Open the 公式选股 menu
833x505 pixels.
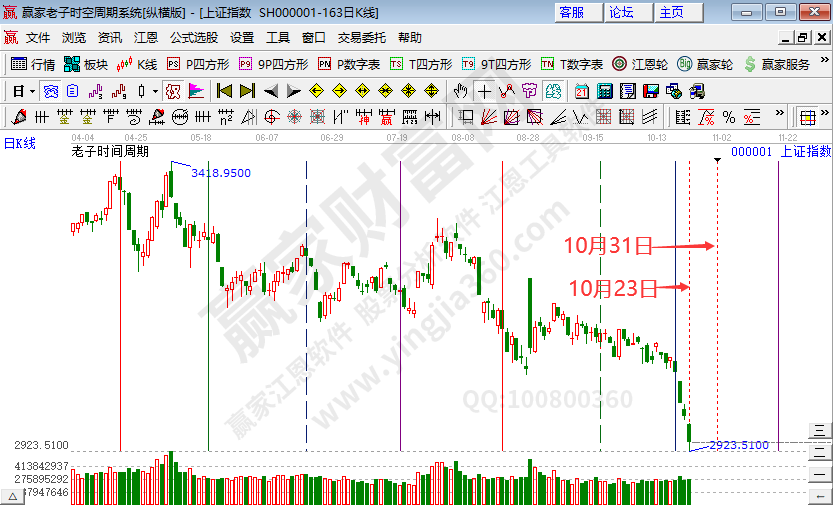pos(193,38)
